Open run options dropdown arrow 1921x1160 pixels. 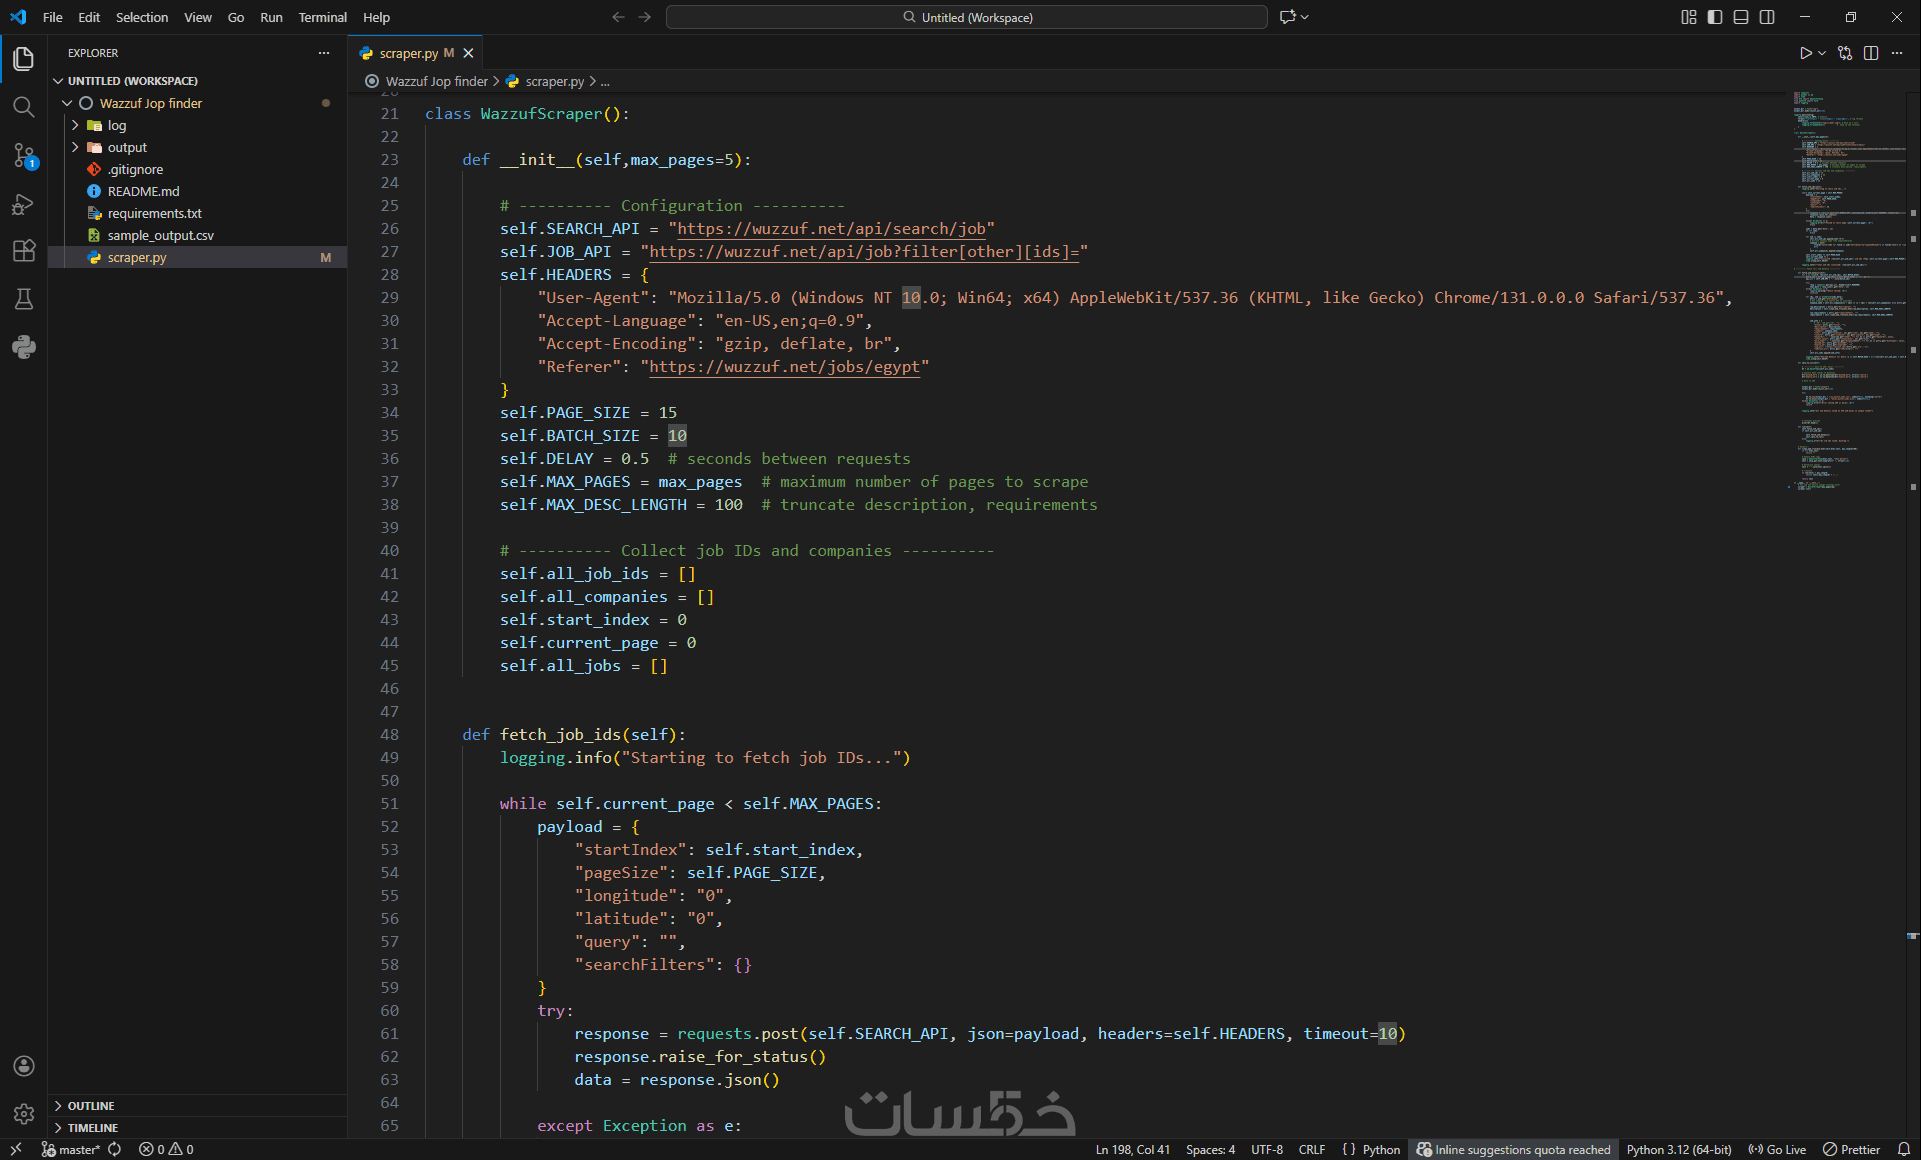pos(1822,53)
